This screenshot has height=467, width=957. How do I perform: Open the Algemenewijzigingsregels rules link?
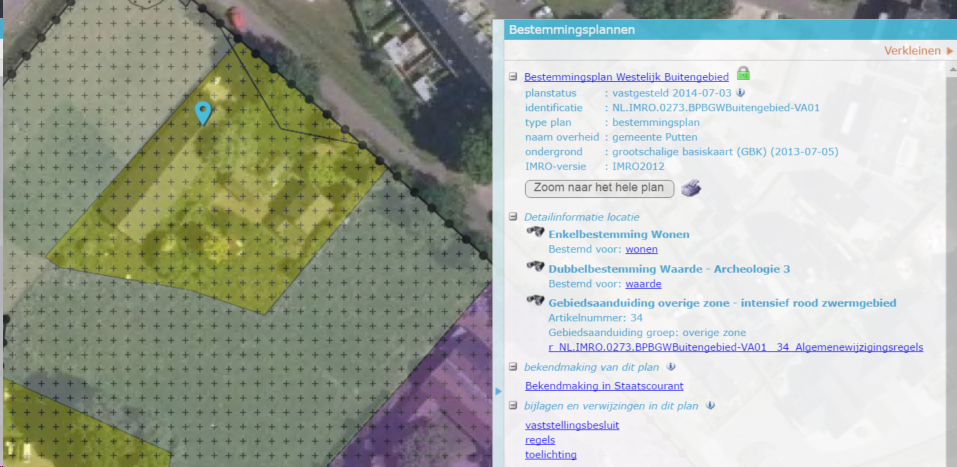tap(736, 347)
